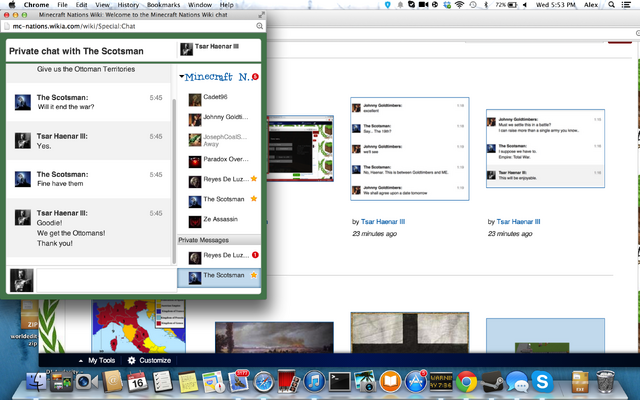Select Ze Assassin in the user list
640x400 pixels.
(x=219, y=221)
